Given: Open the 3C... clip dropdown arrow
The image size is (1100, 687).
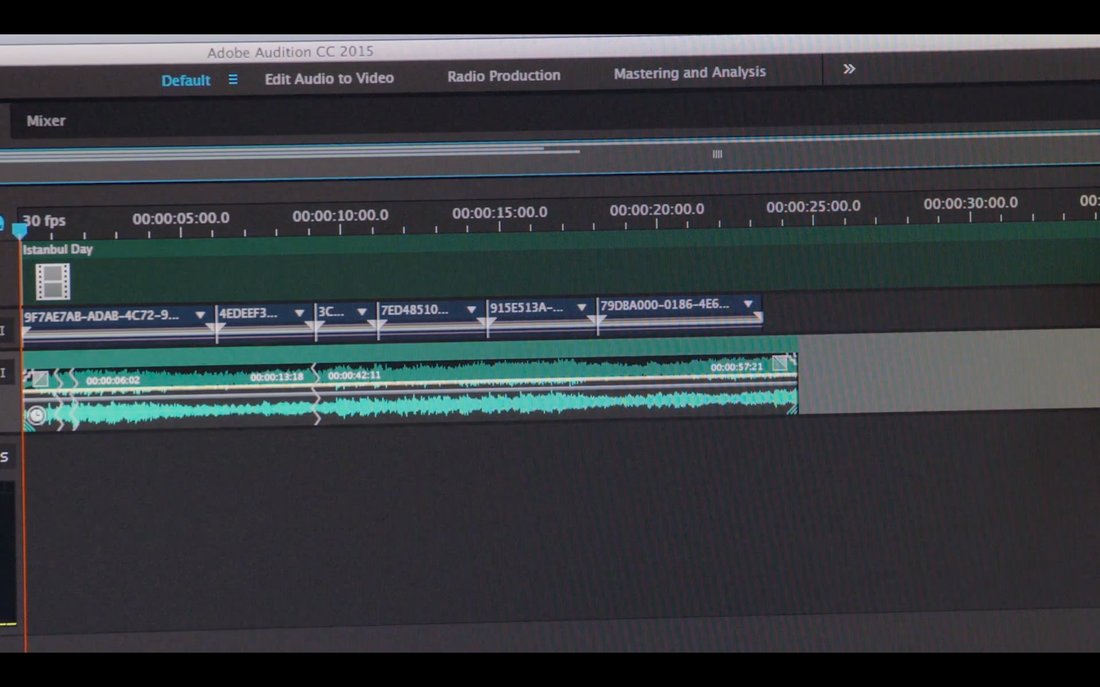Looking at the screenshot, I should click(362, 312).
